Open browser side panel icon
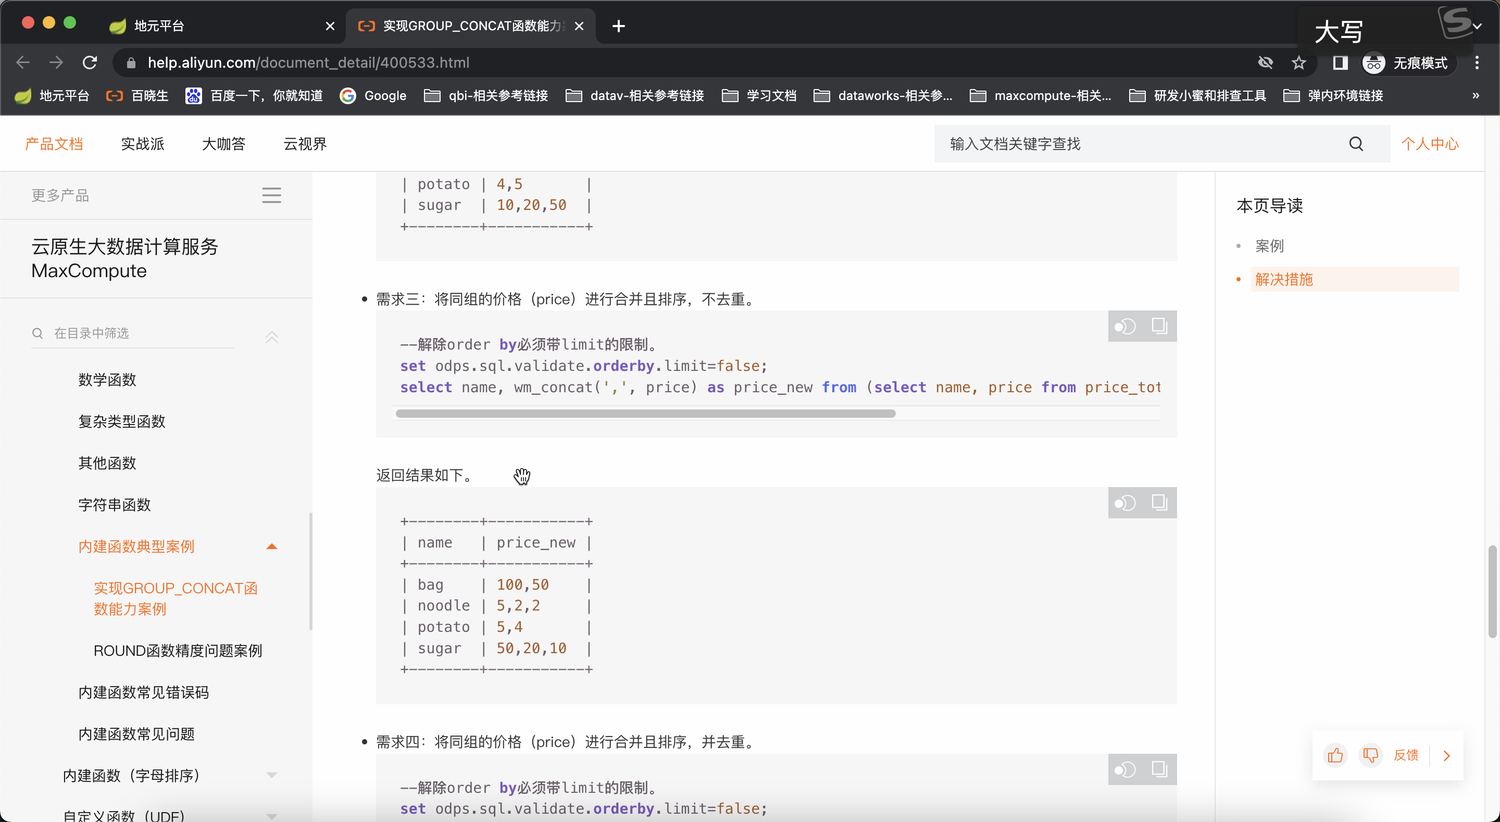Image resolution: width=1500 pixels, height=822 pixels. tap(1340, 63)
